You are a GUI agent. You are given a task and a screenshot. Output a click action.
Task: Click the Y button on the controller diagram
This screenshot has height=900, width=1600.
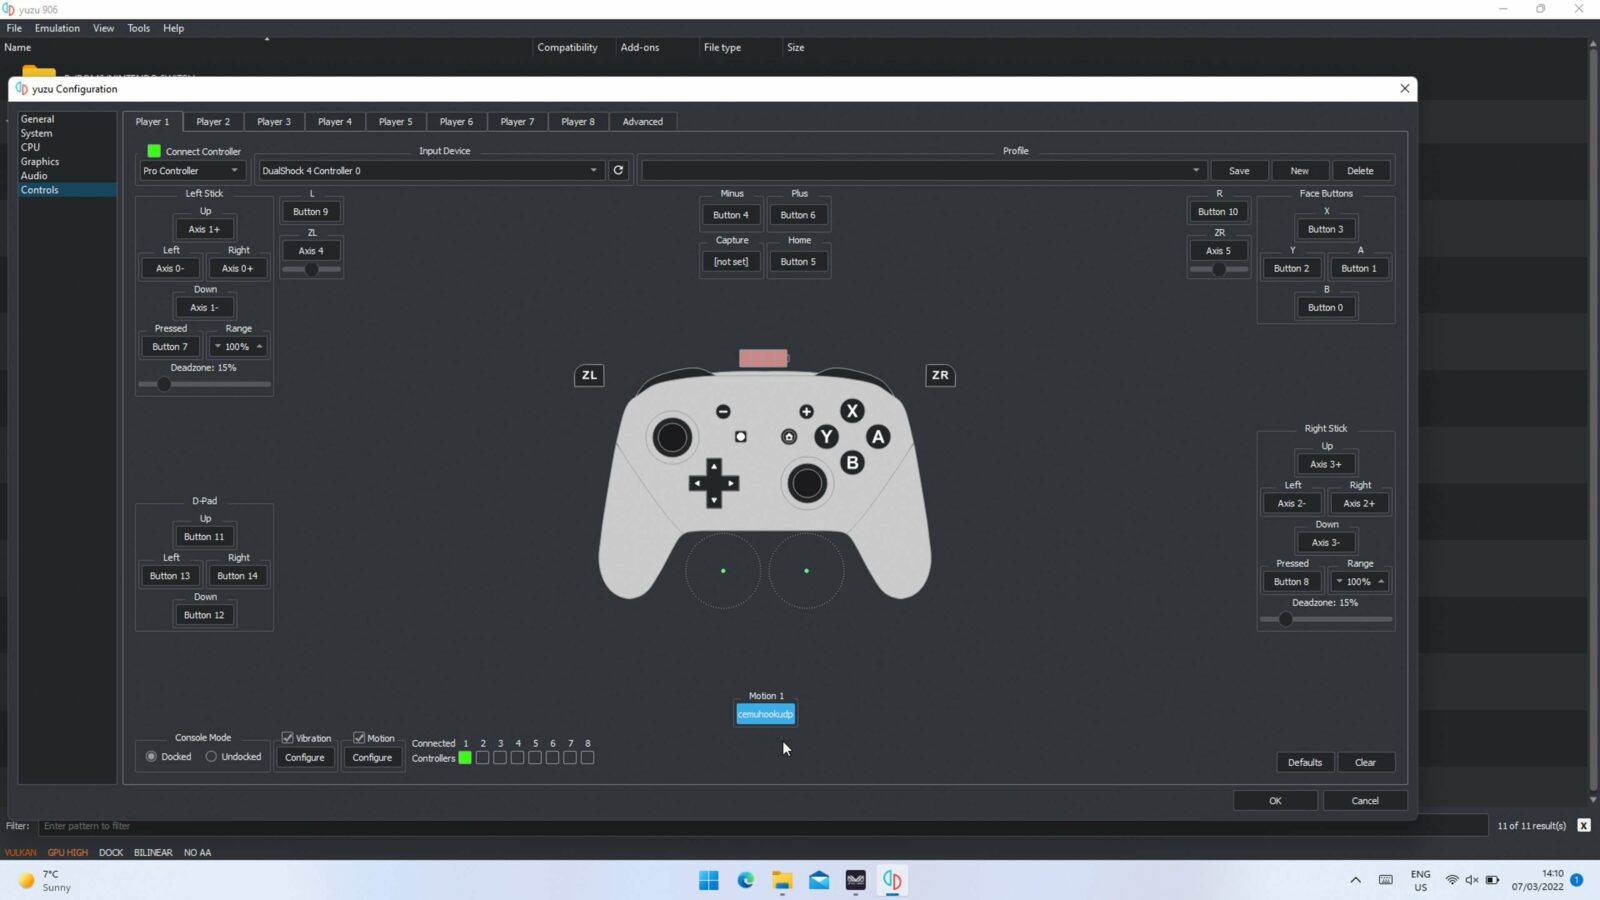tap(825, 436)
